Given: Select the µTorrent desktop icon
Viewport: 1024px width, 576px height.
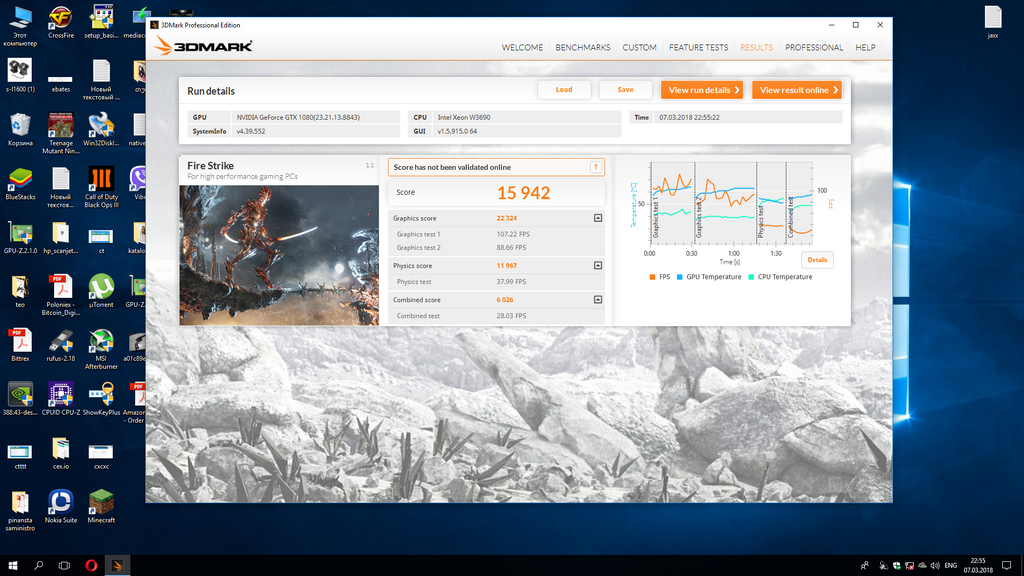Looking at the screenshot, I should [101, 291].
